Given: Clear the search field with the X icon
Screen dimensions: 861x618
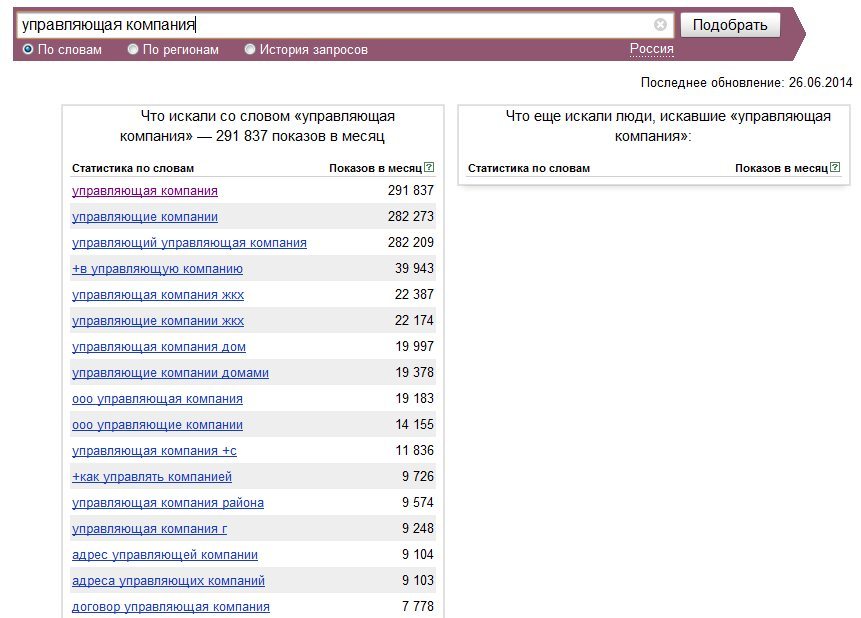Looking at the screenshot, I should point(660,24).
